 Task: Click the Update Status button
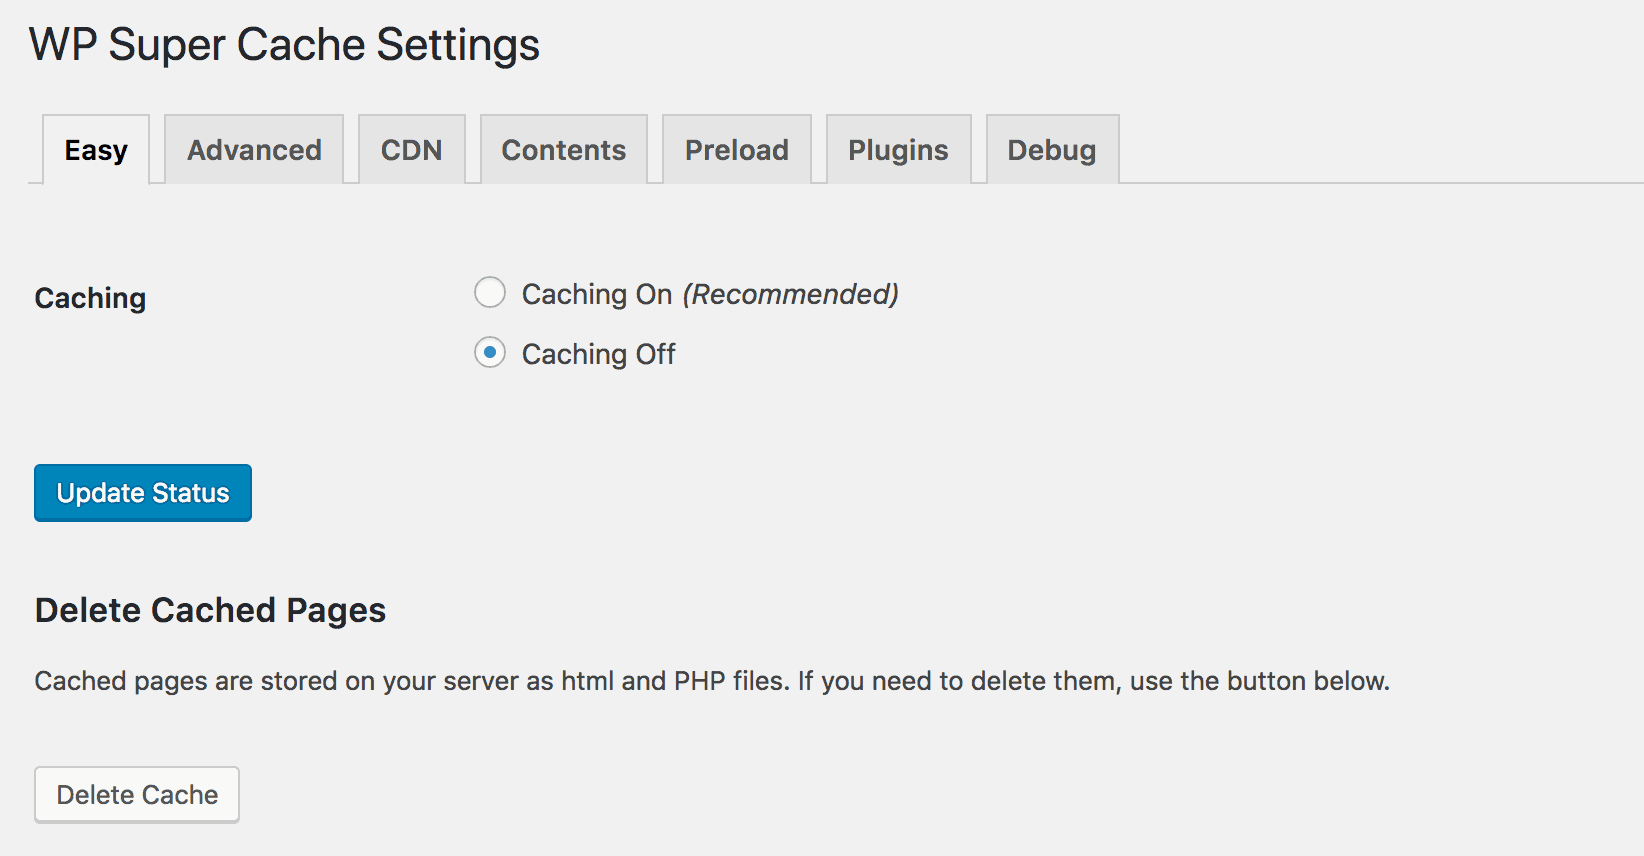(143, 493)
